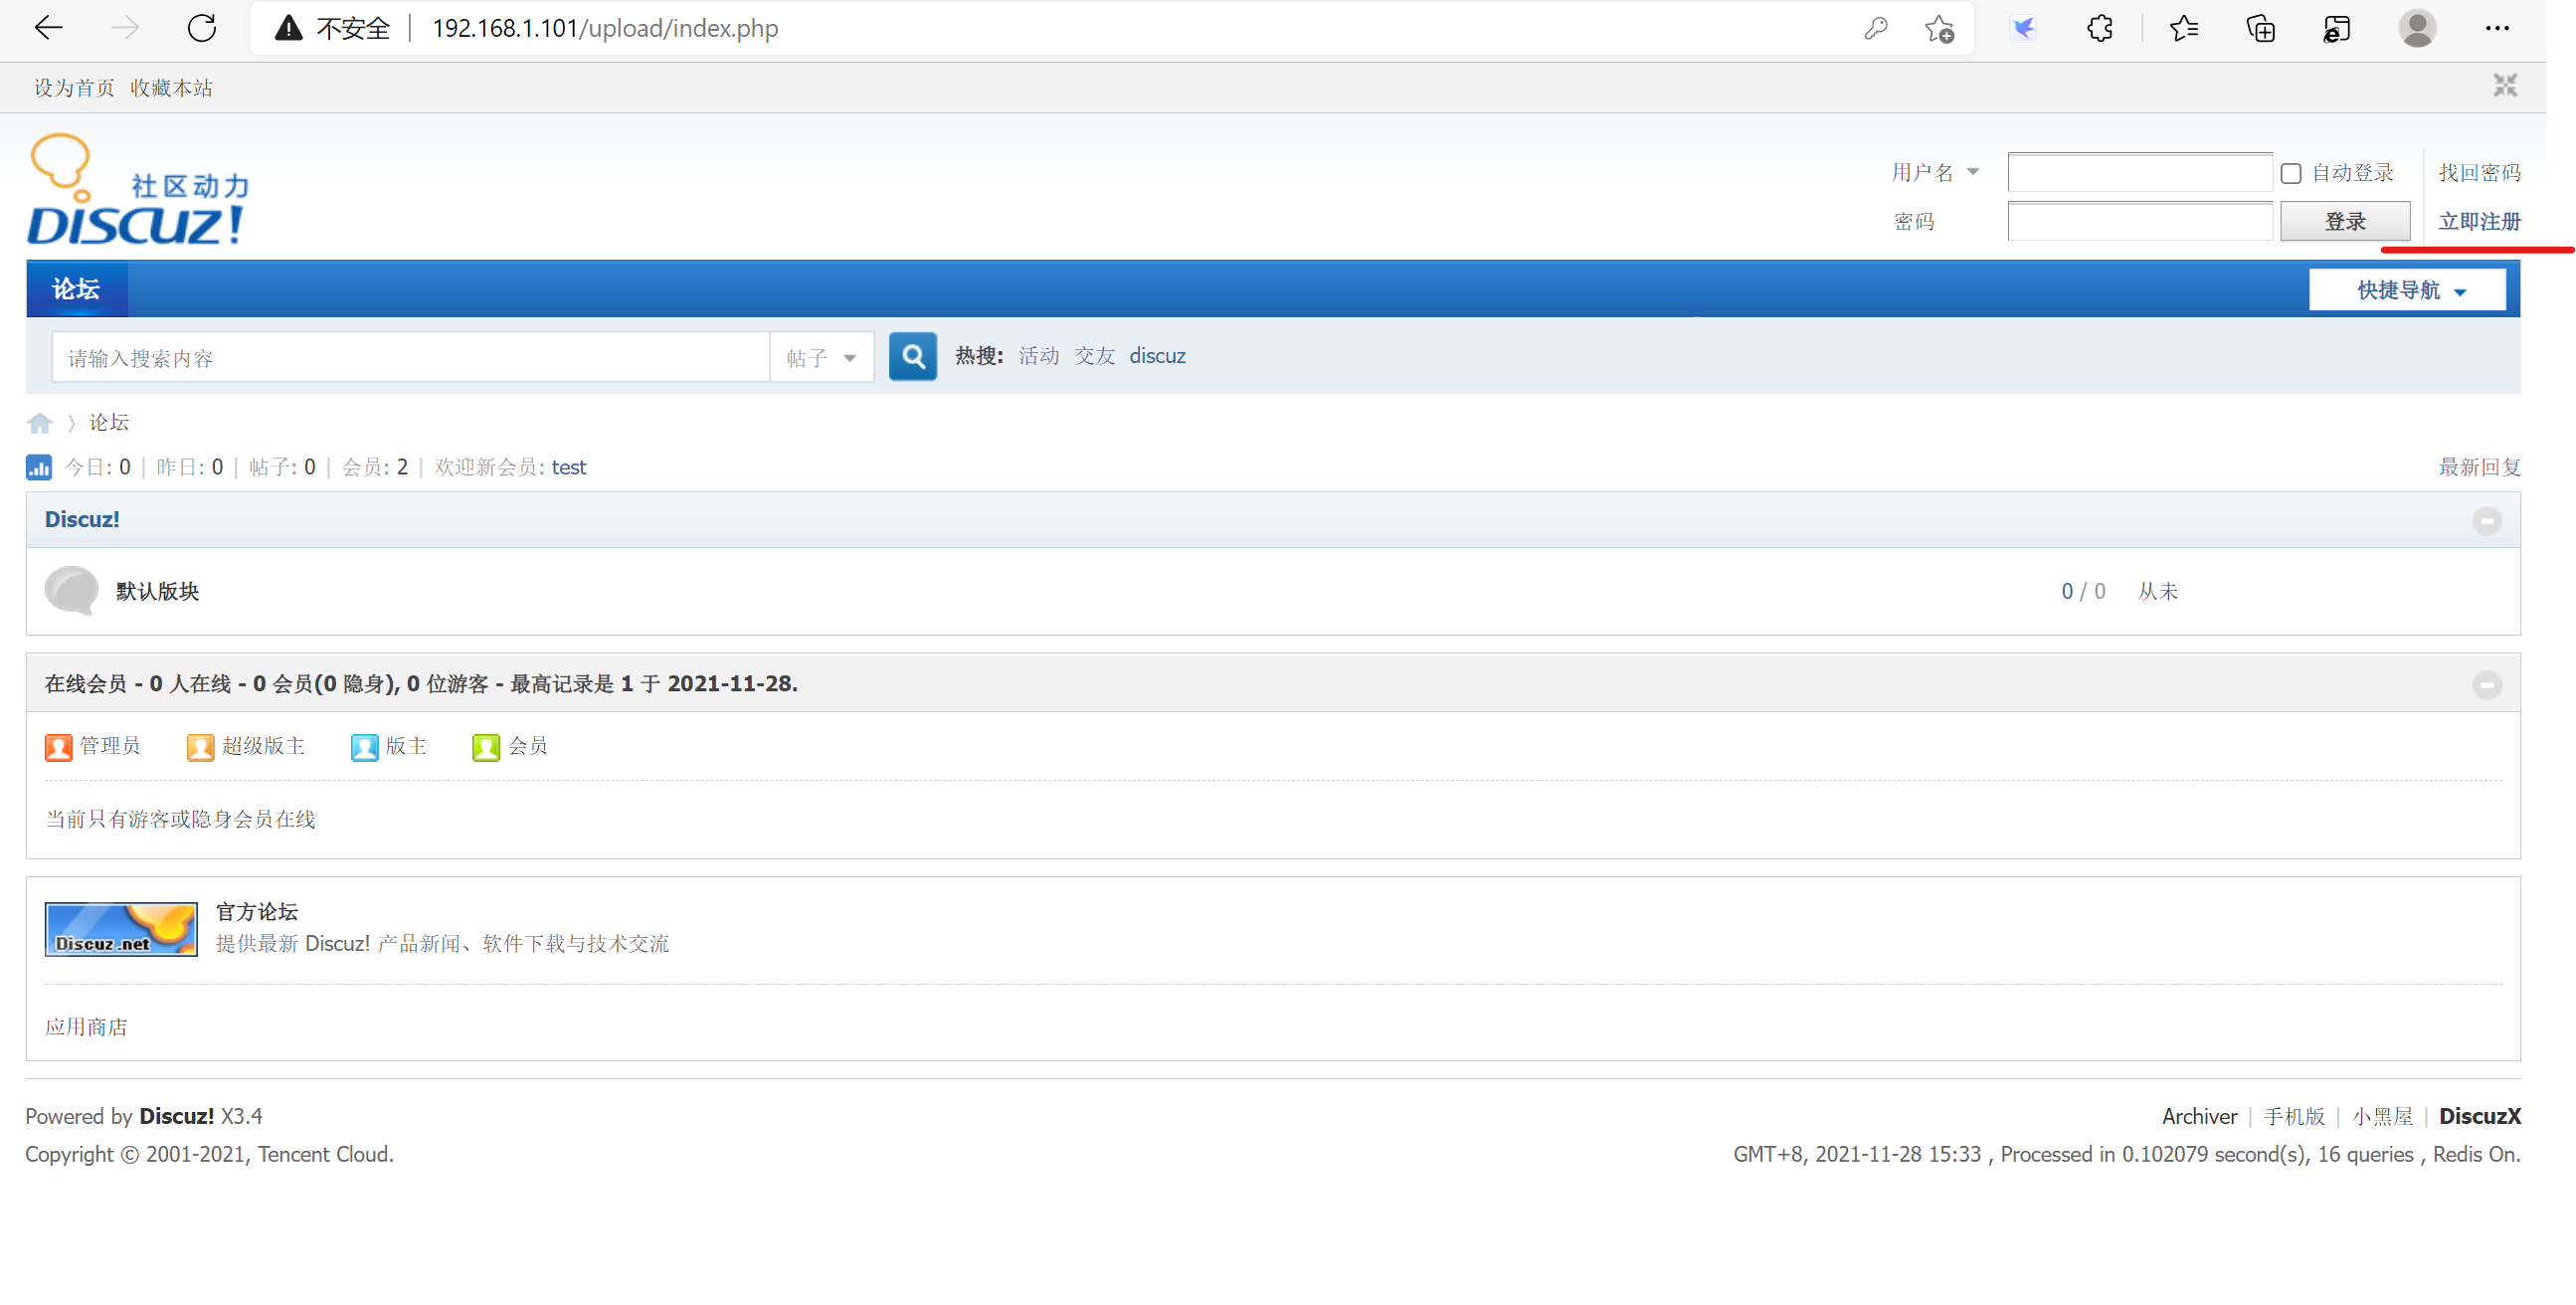The image size is (2576, 1305).
Task: Select the 论坛 navigation tab
Action: 76,289
